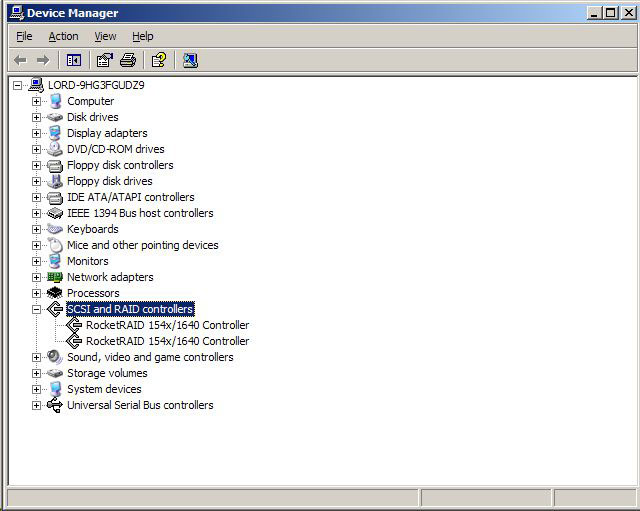Screen dimensions: 640x511
Task: Expand the Monitors category
Action: coord(36,261)
